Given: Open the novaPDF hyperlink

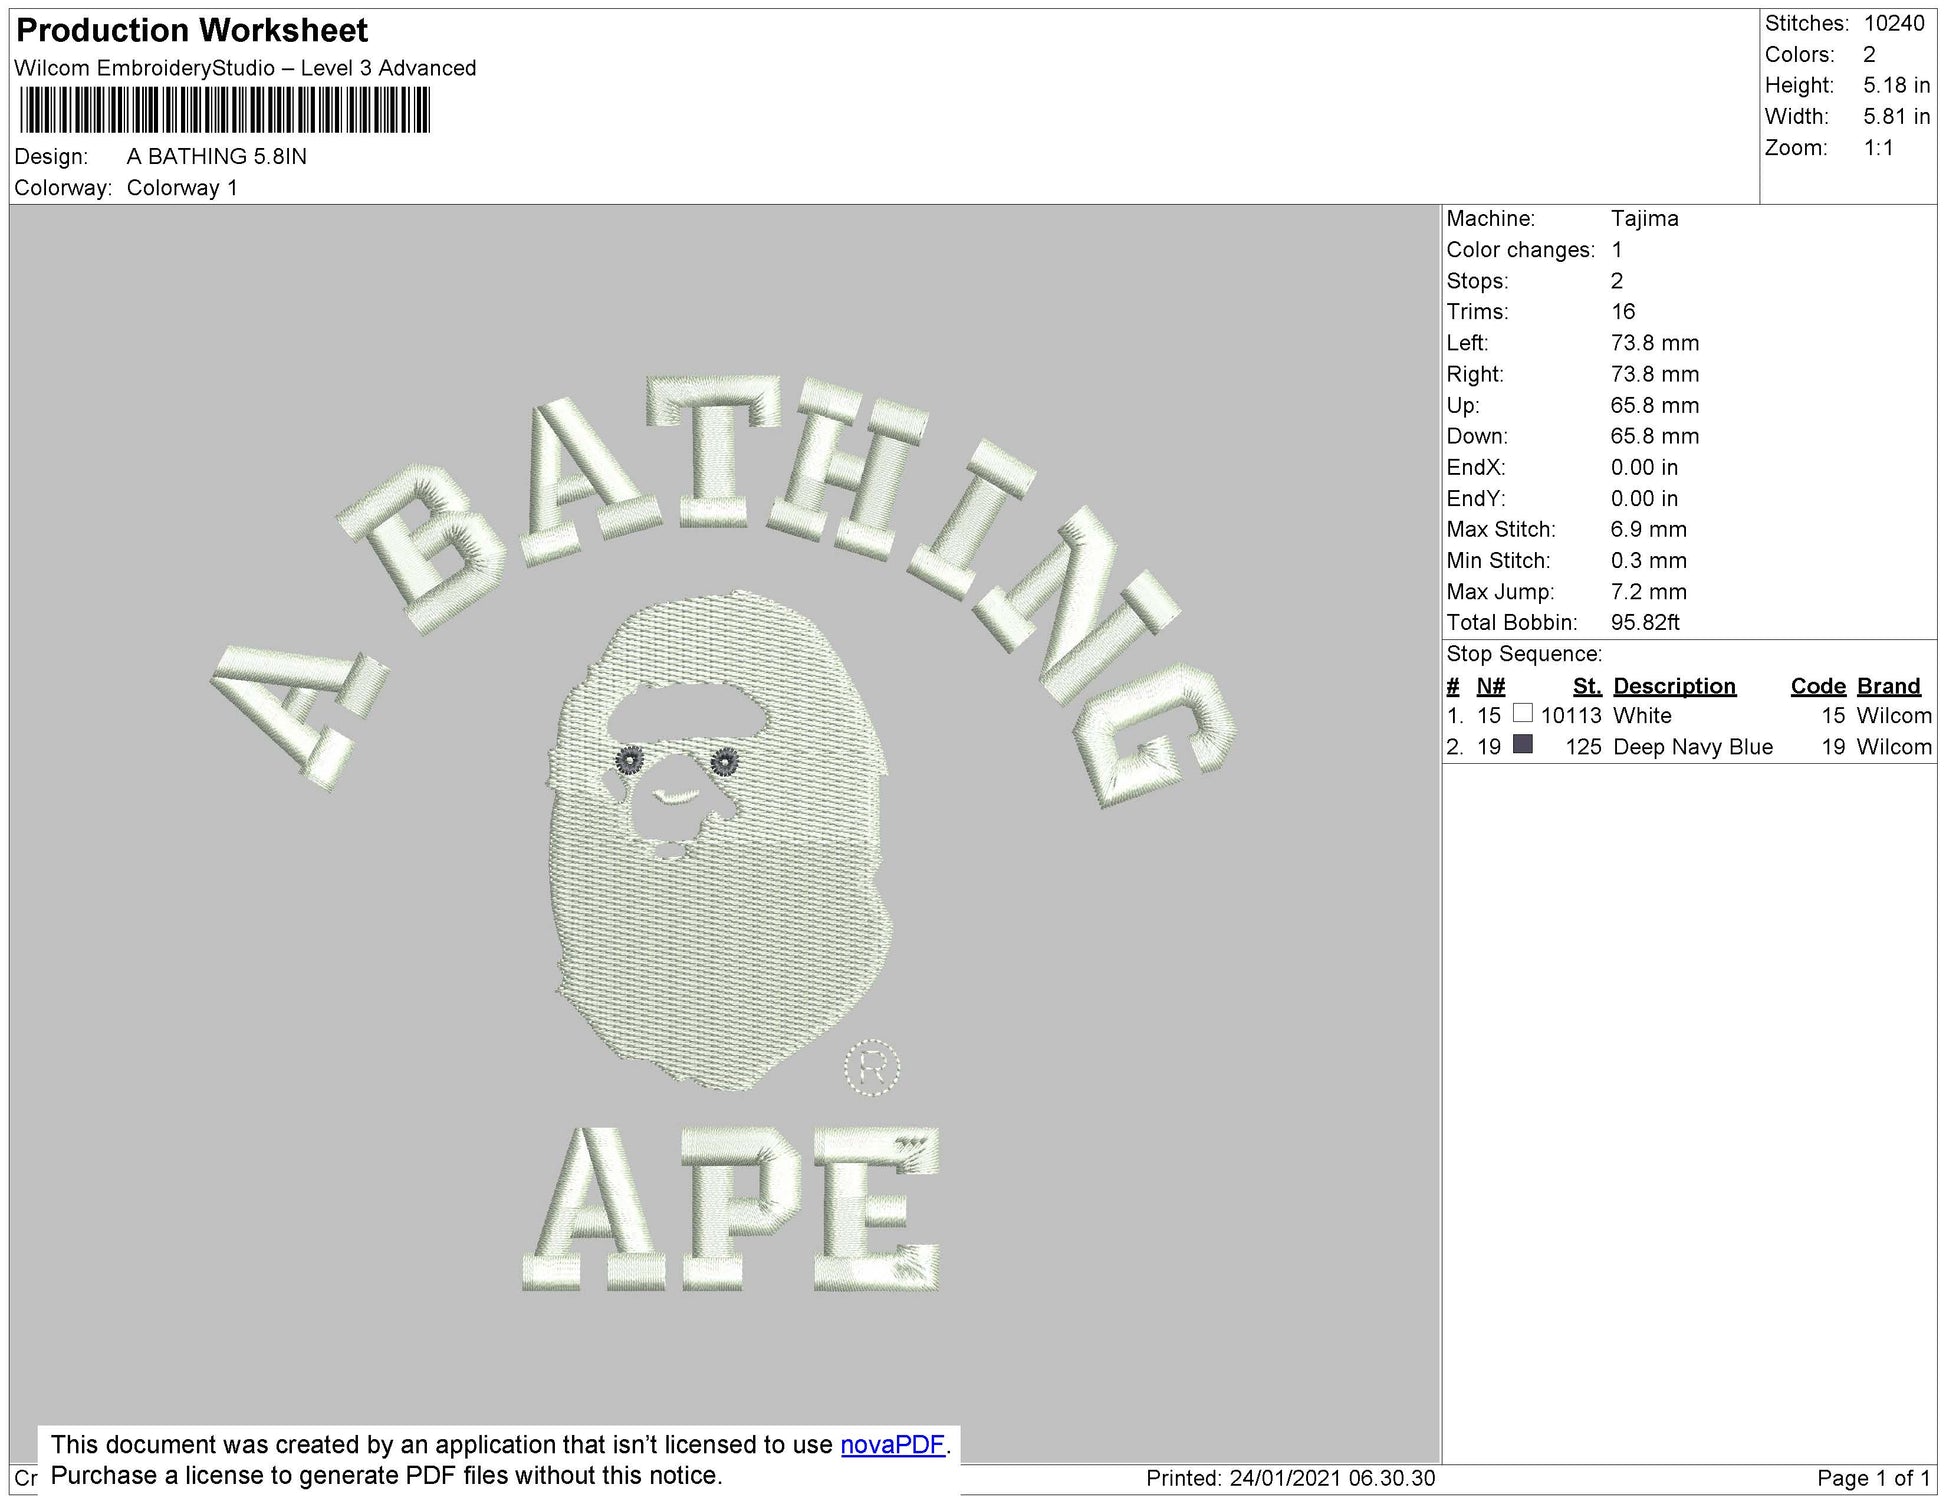Looking at the screenshot, I should click(892, 1445).
